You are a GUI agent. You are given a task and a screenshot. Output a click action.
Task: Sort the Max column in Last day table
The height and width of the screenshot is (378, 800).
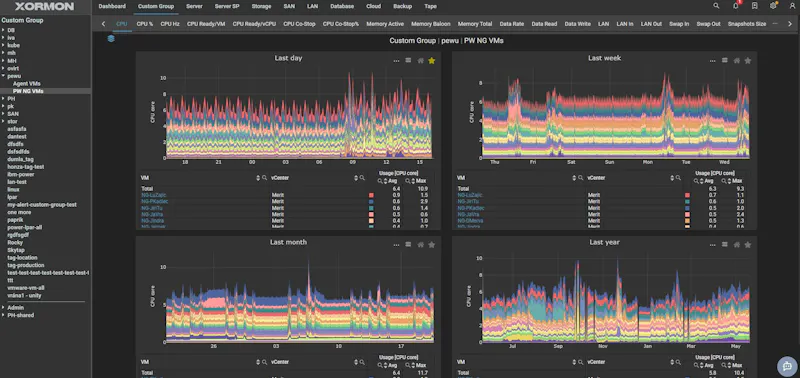pos(414,181)
